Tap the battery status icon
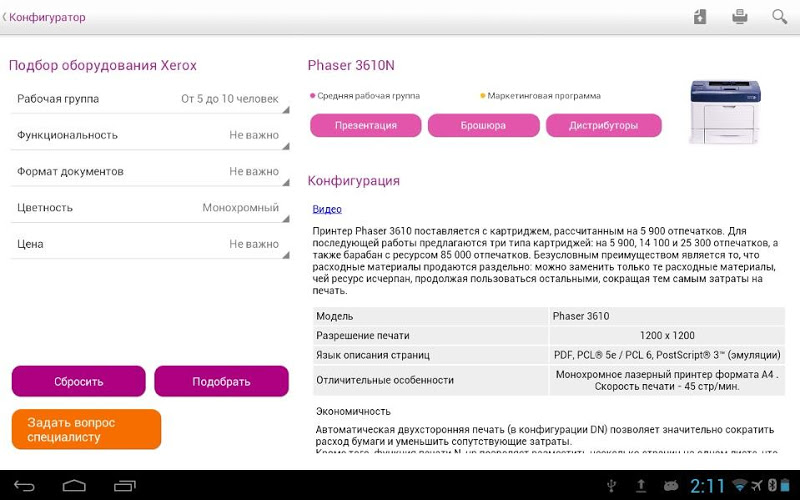The width and height of the screenshot is (800, 500). [x=785, y=485]
